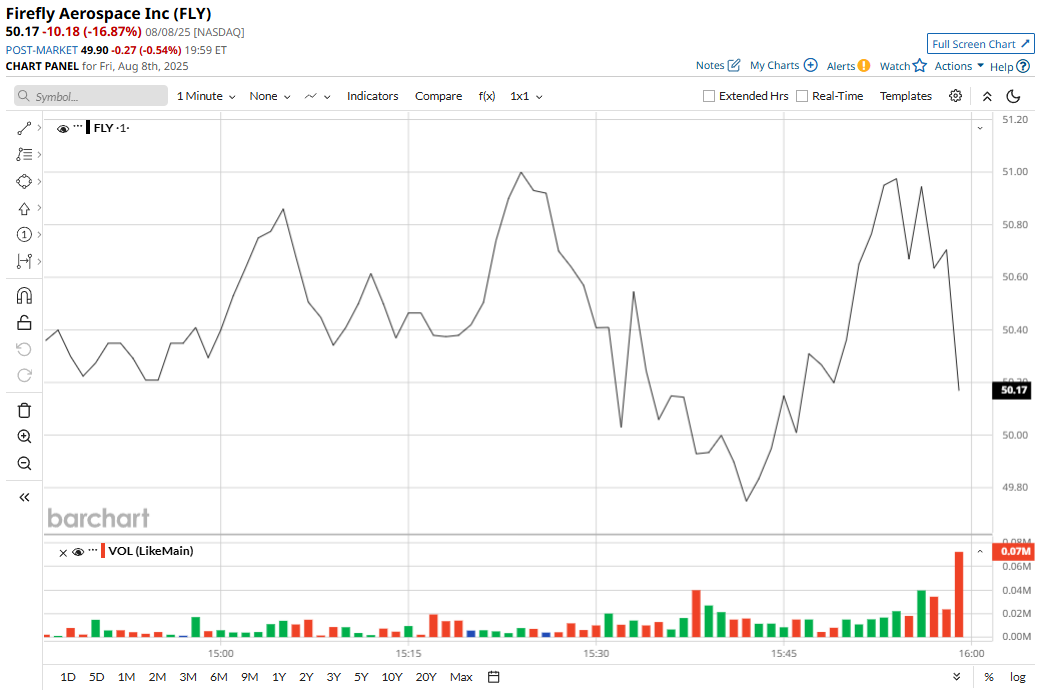Open the f(x) expressions menu

487,96
